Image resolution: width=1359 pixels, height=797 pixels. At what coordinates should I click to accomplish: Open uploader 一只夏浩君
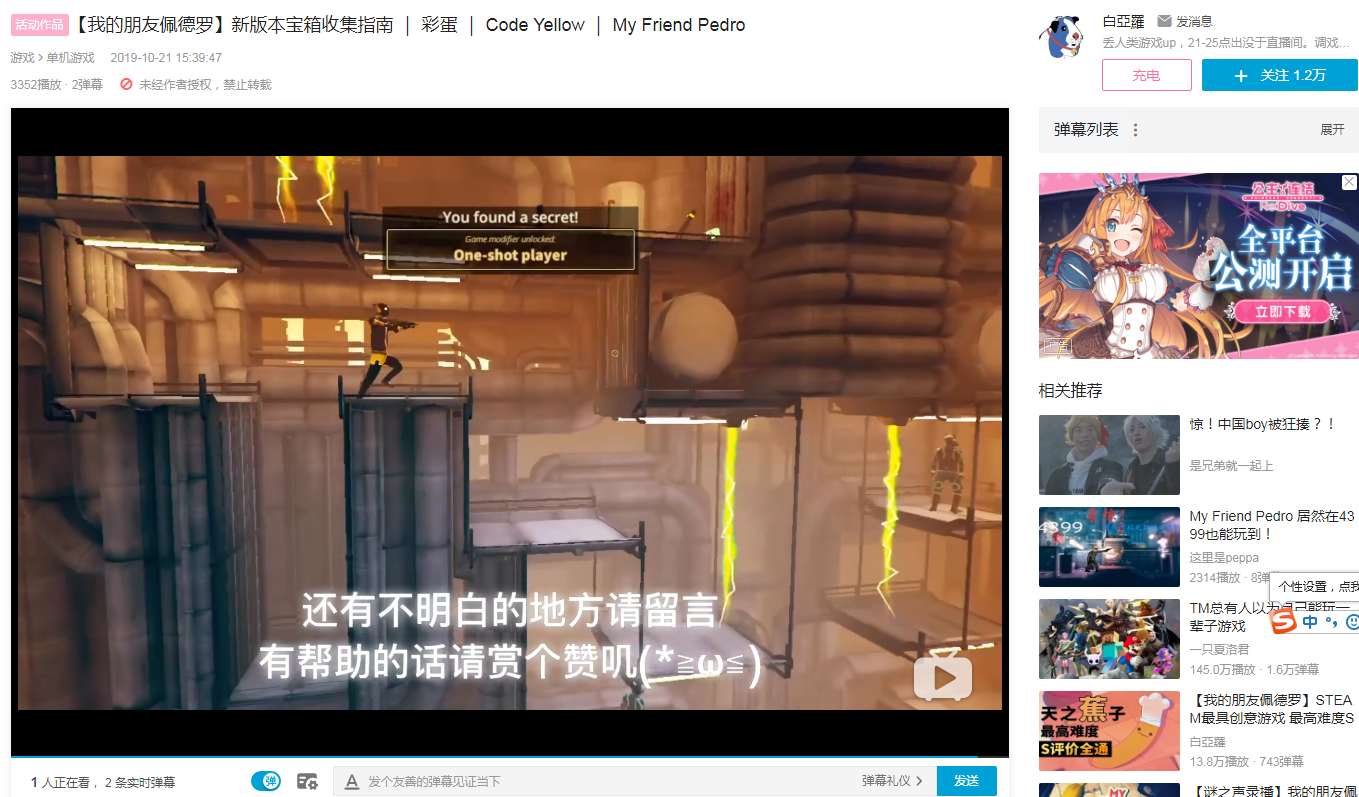click(x=1219, y=650)
